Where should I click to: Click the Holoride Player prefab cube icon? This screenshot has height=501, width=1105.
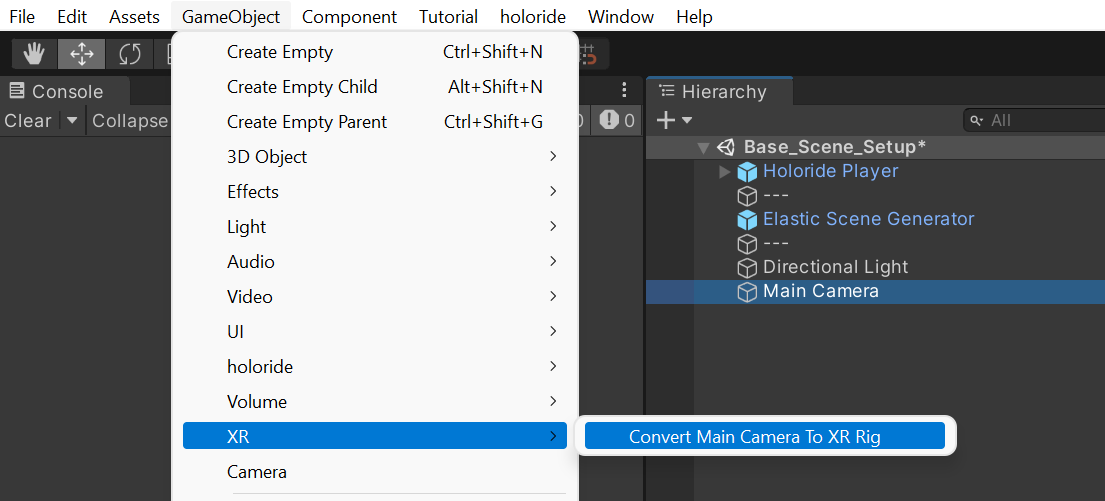click(747, 171)
